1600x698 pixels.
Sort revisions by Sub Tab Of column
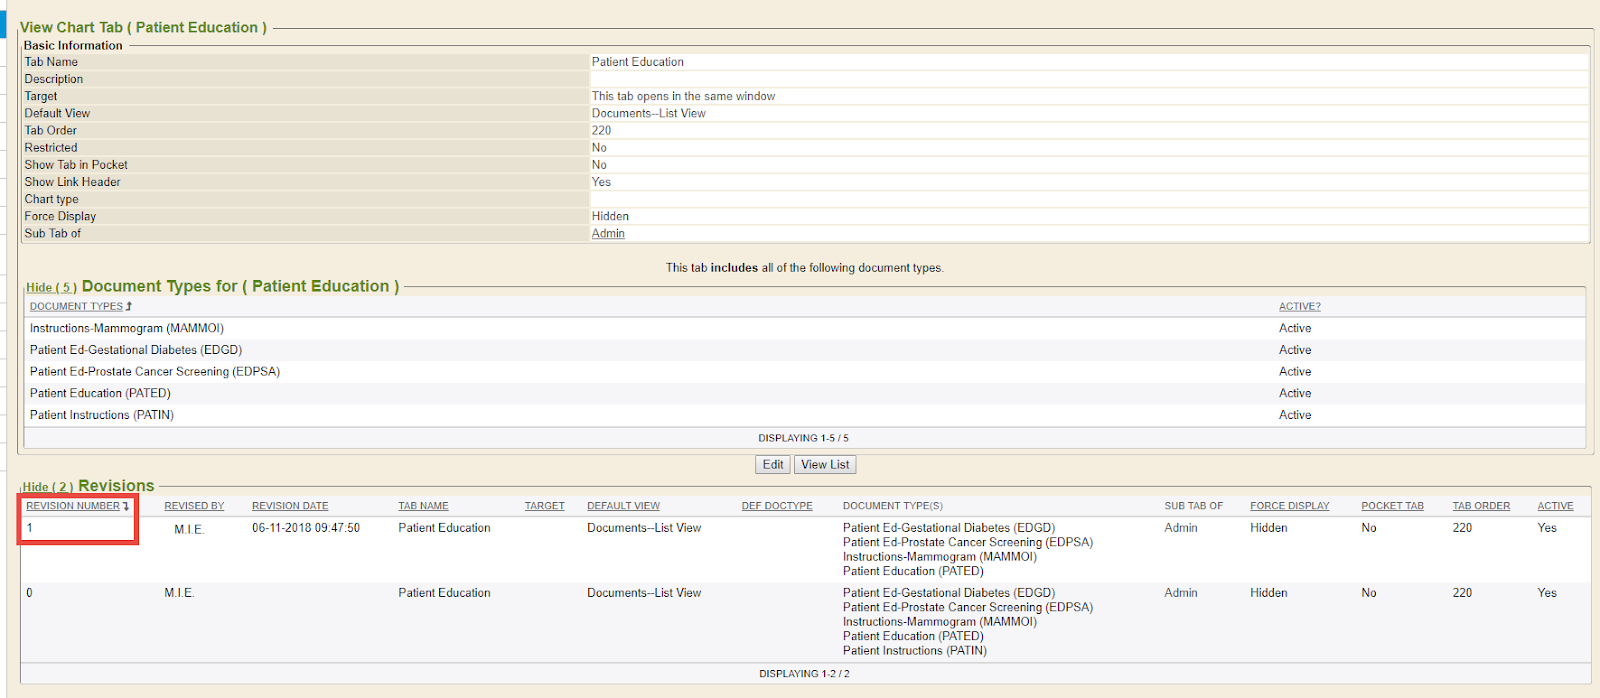[1193, 506]
